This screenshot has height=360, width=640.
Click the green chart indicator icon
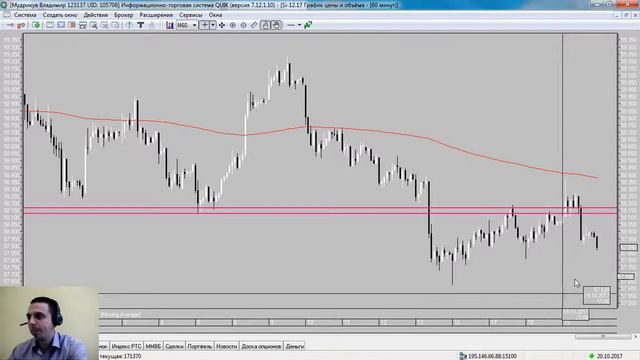(x=308, y=25)
